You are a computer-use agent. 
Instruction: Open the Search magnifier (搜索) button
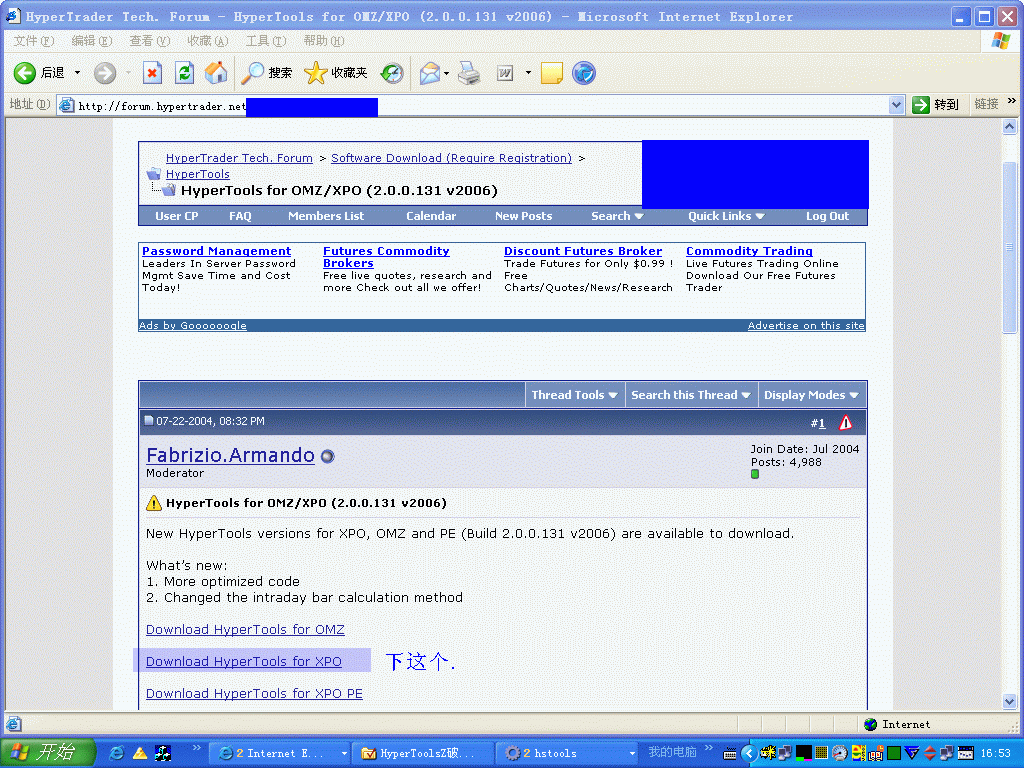click(266, 73)
